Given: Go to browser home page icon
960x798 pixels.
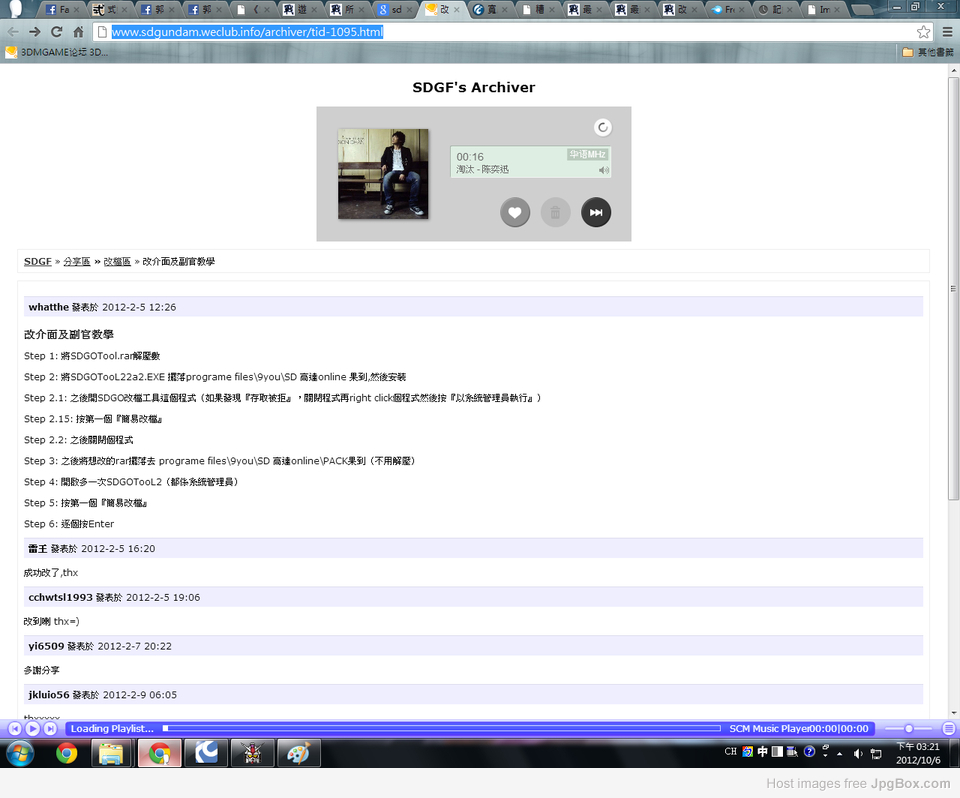Looking at the screenshot, I should point(78,32).
